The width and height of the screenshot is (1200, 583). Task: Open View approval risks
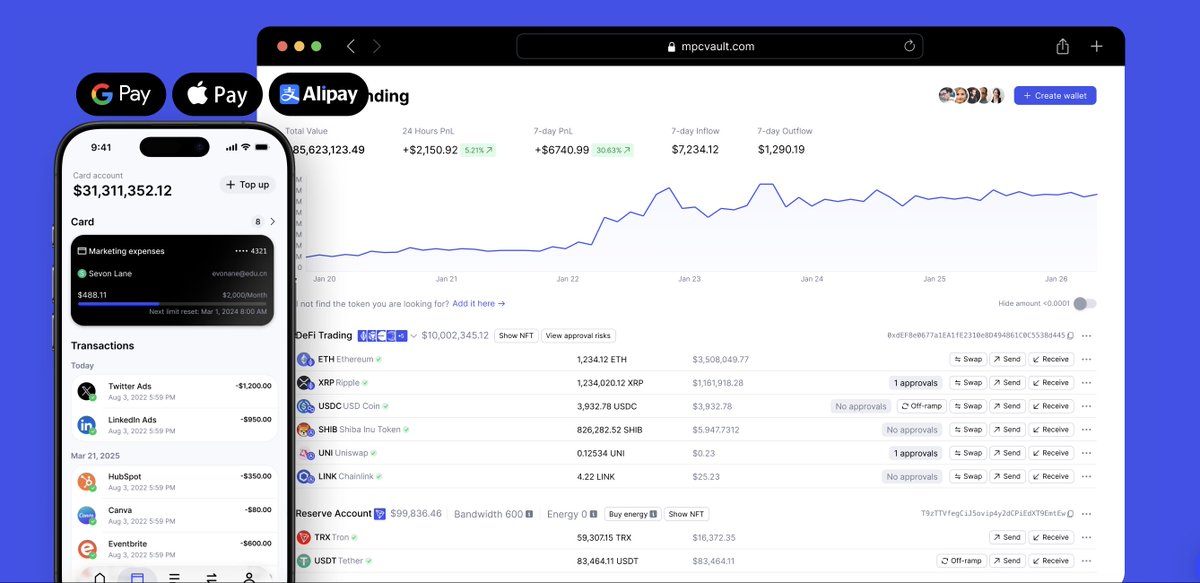[578, 336]
